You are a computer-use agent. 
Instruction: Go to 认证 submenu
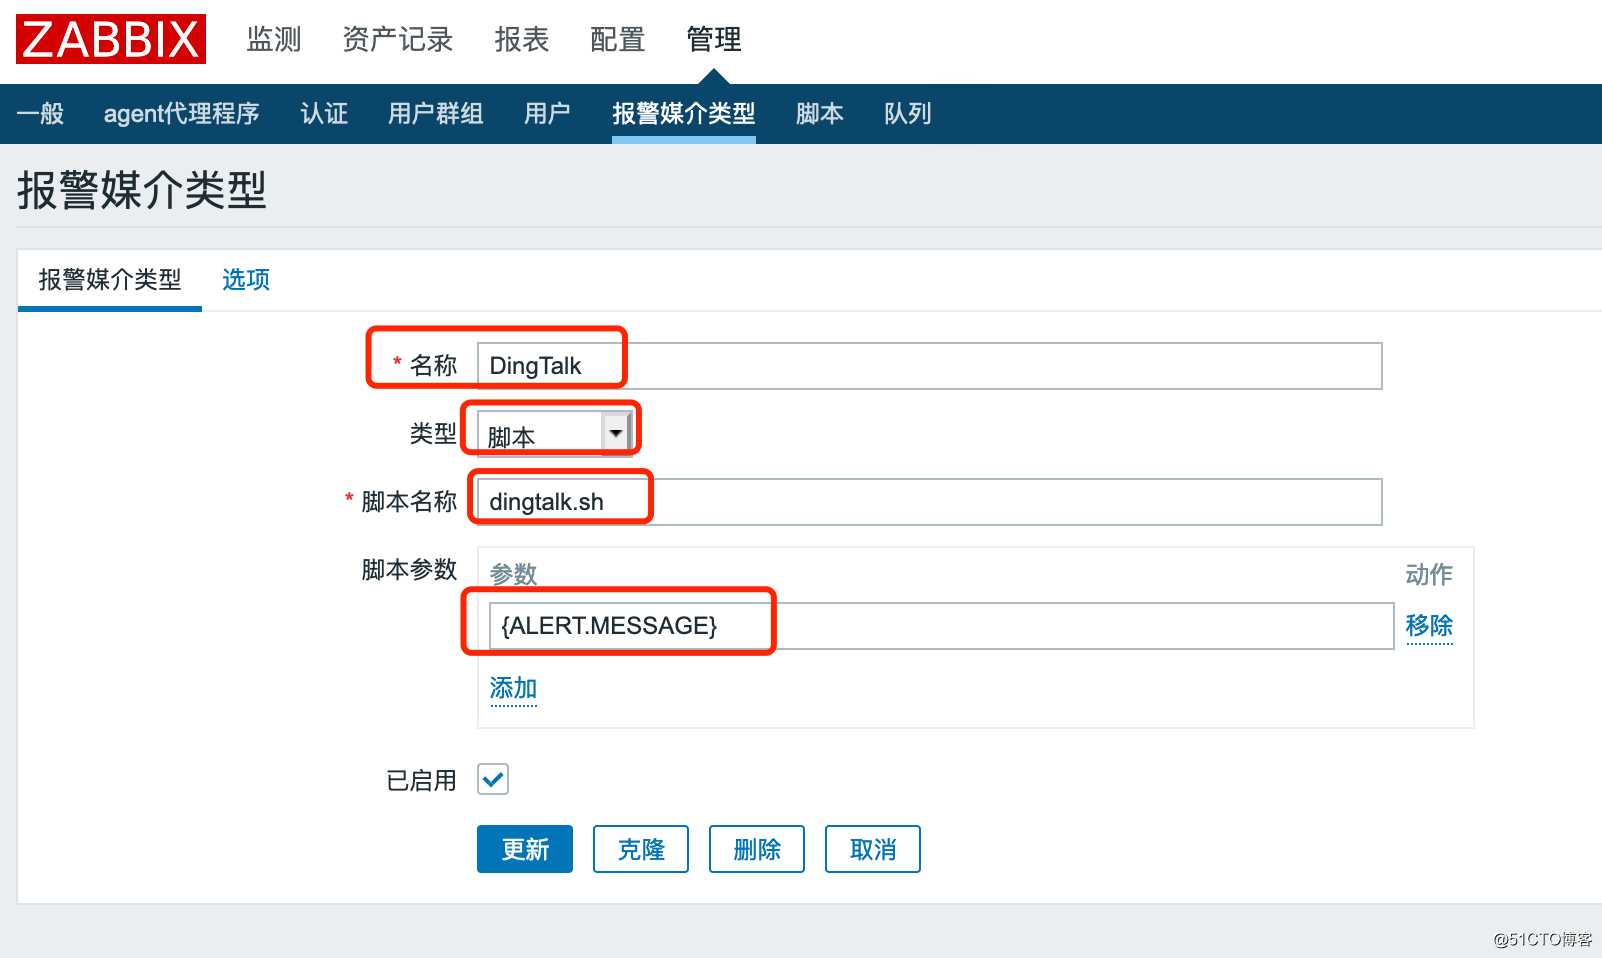(324, 113)
